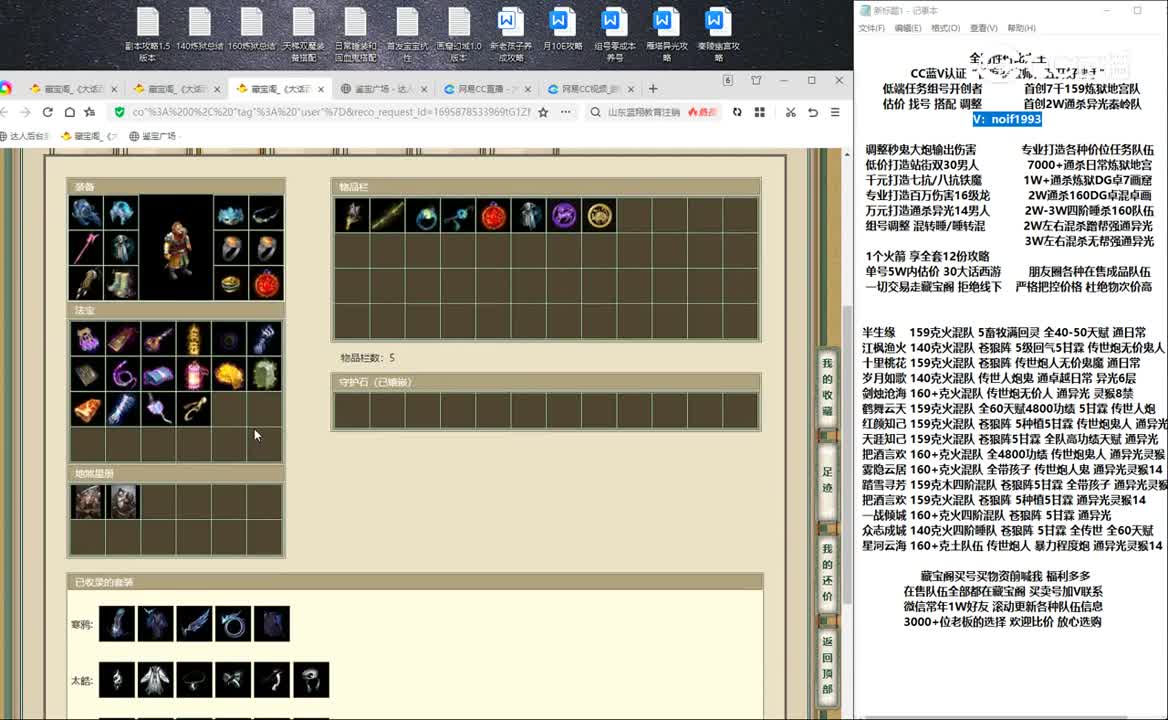Inspect the purple ginseng treasure item
1168x720 pixels.
159,409
